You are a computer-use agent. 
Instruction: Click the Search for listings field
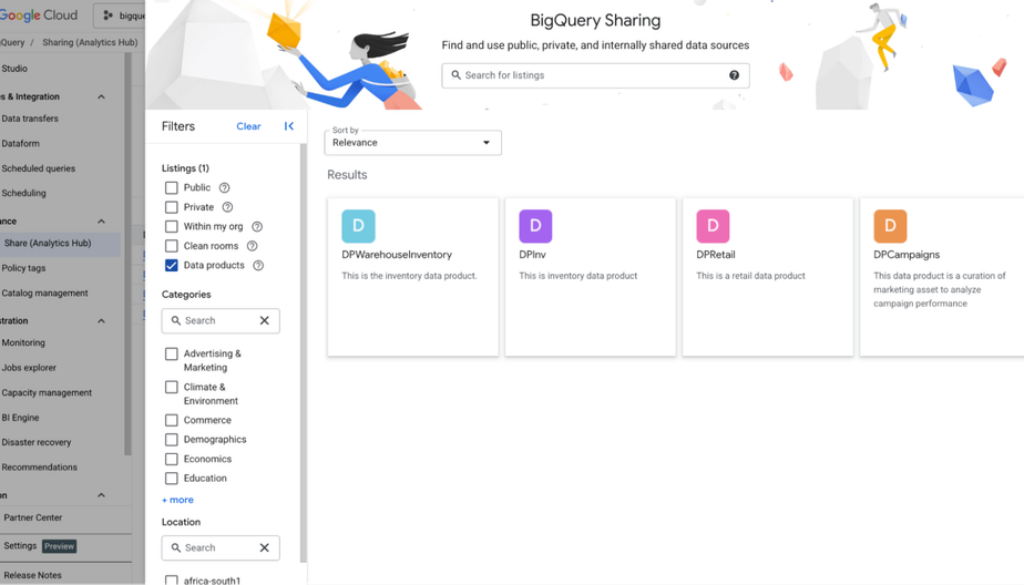point(590,75)
